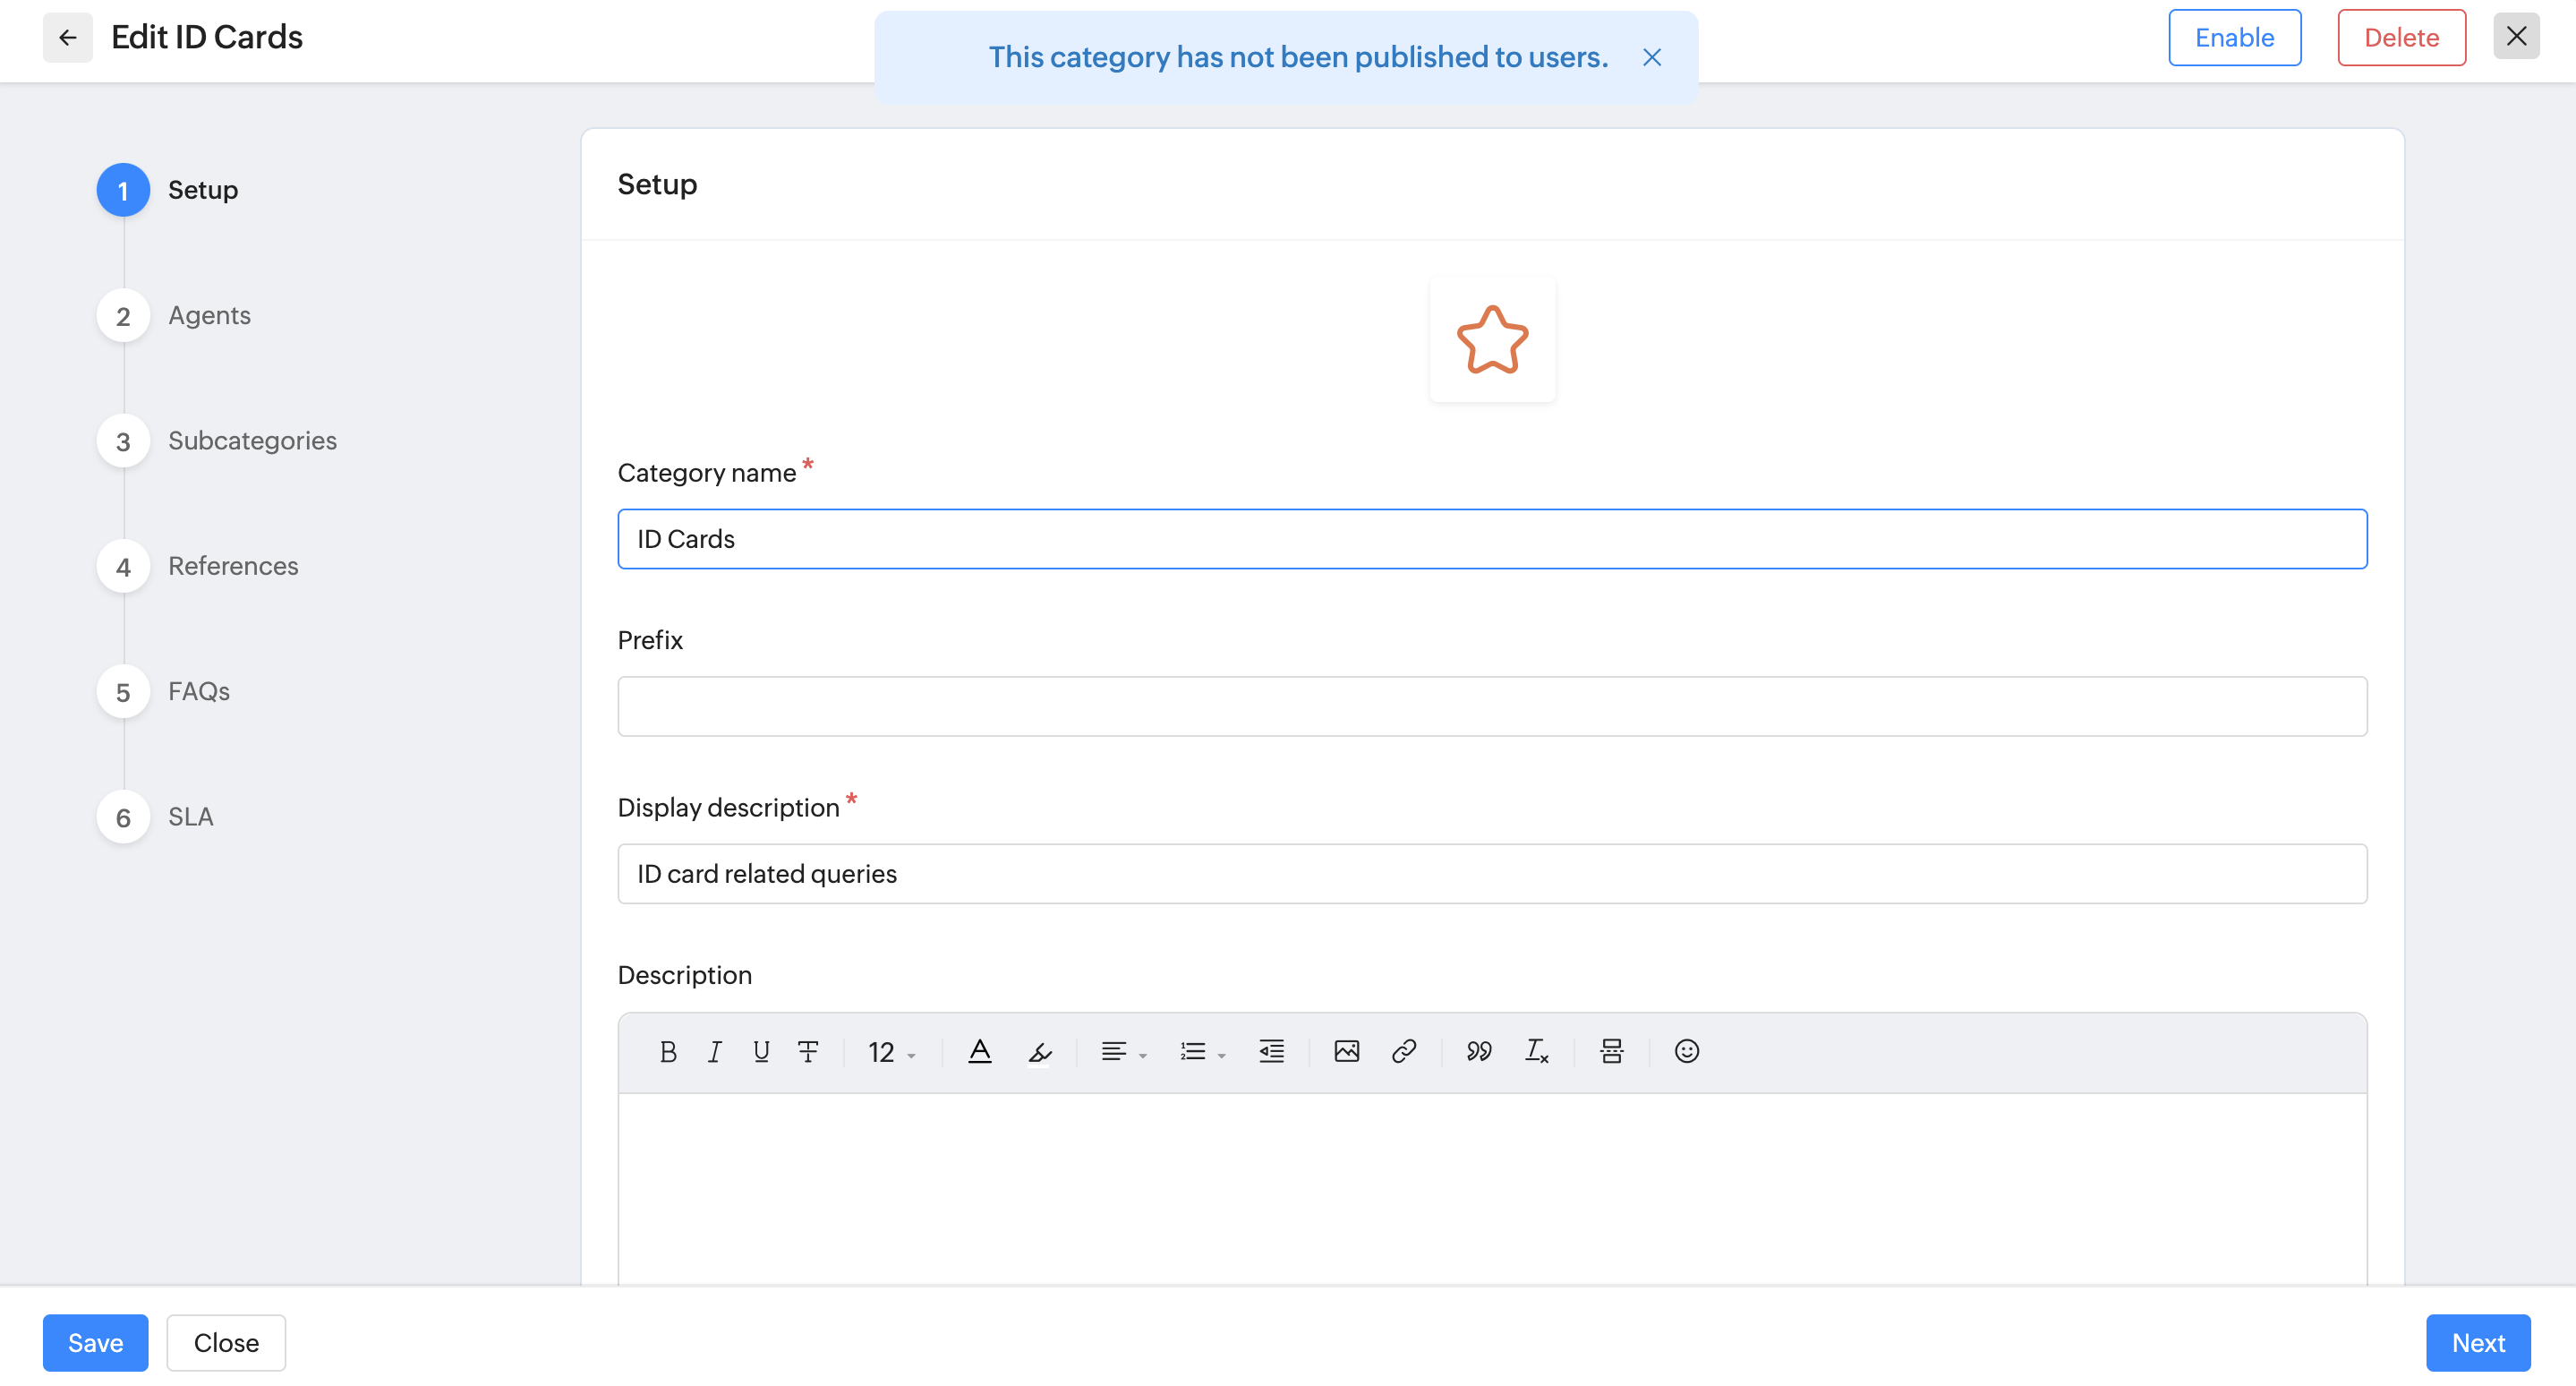Viewport: 2576px width, 1386px height.
Task: Open font size 12 dropdown
Action: (891, 1052)
